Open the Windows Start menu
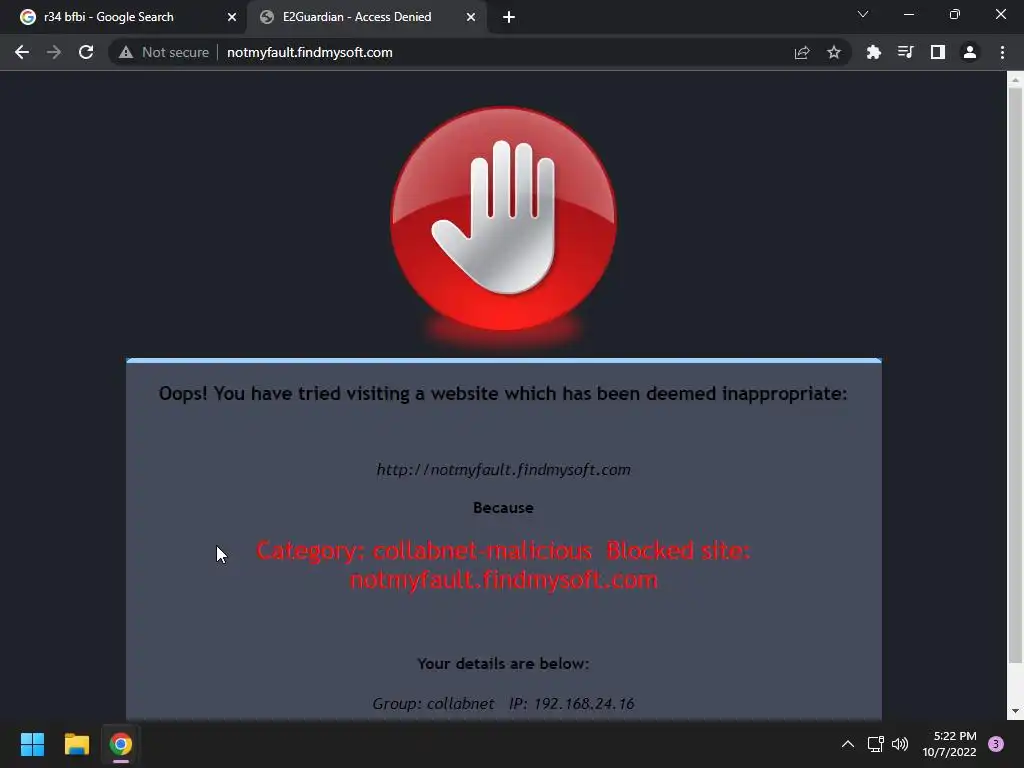The width and height of the screenshot is (1024, 768). coord(32,744)
